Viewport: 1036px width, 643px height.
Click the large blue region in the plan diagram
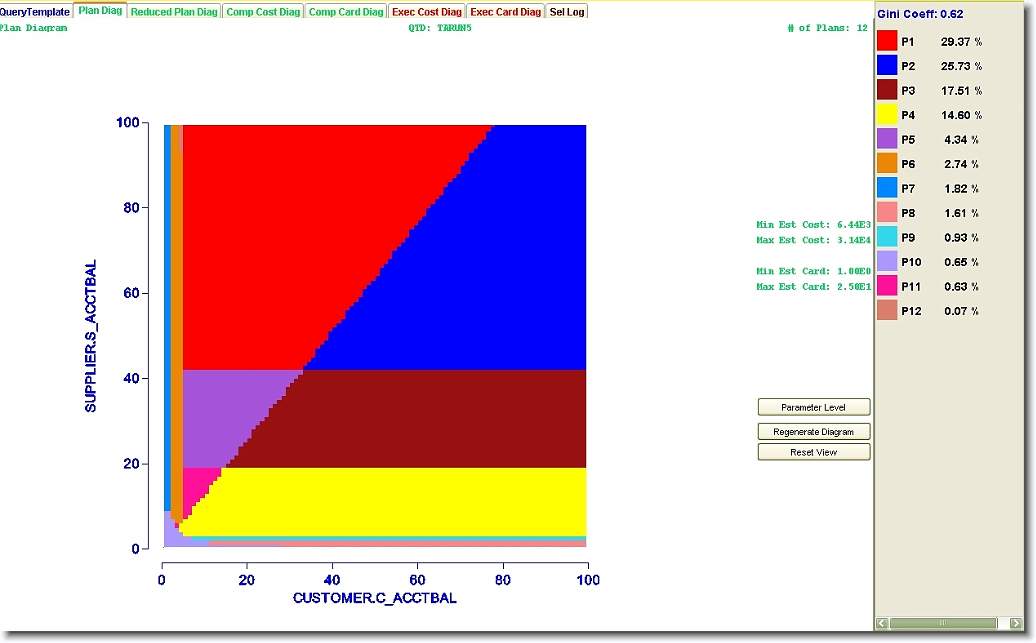click(476, 264)
